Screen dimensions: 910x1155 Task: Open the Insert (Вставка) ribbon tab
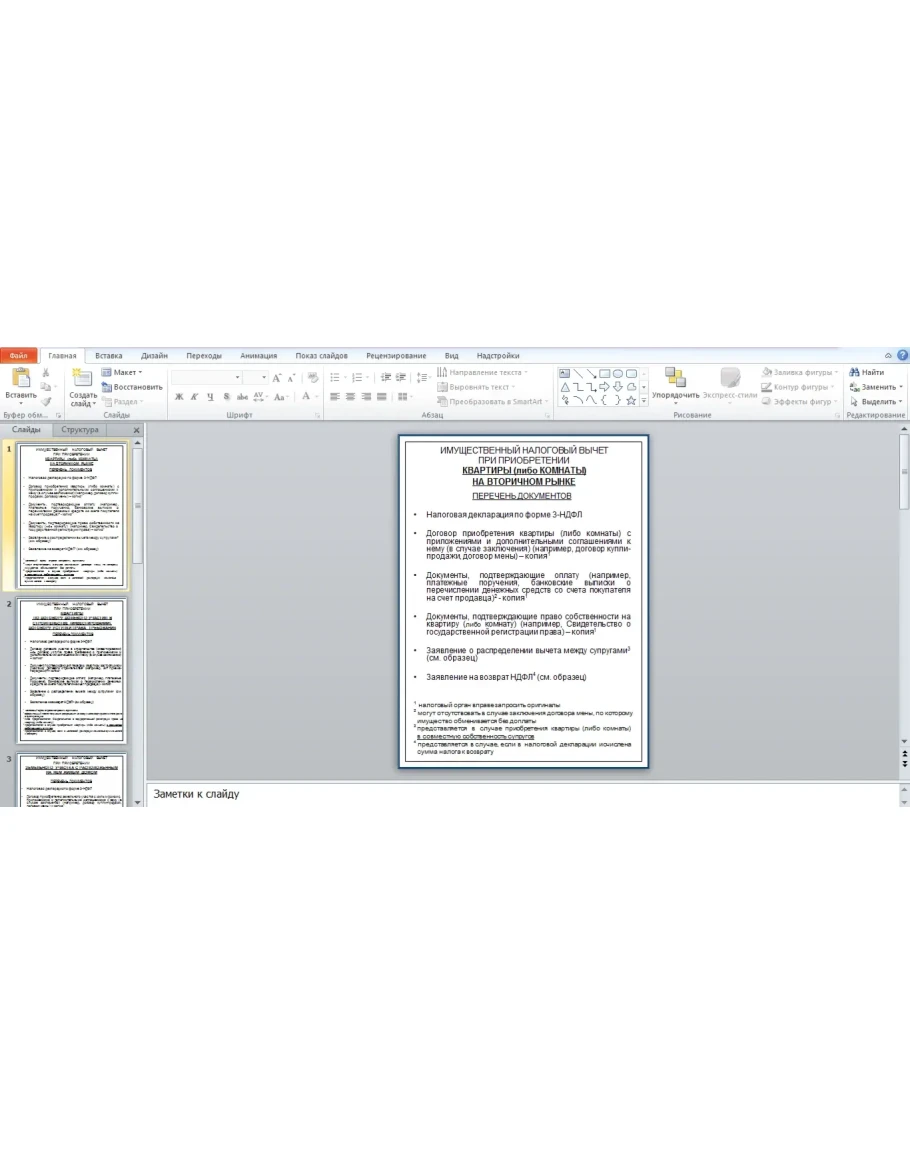coord(108,355)
